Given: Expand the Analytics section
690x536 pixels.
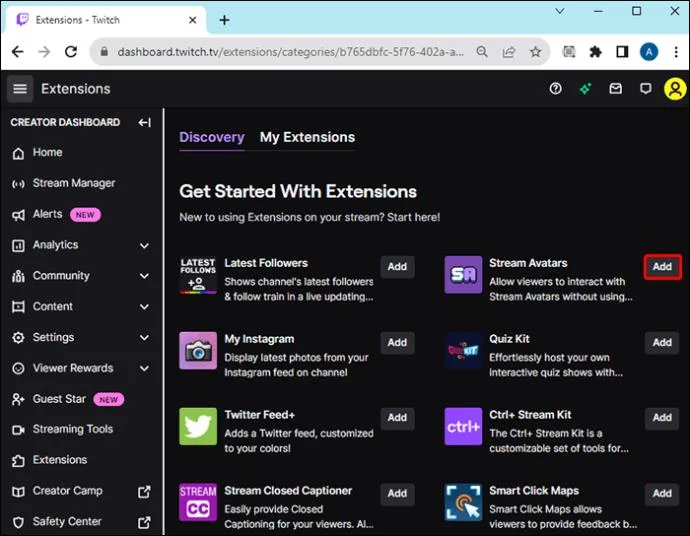Looking at the screenshot, I should pos(144,246).
